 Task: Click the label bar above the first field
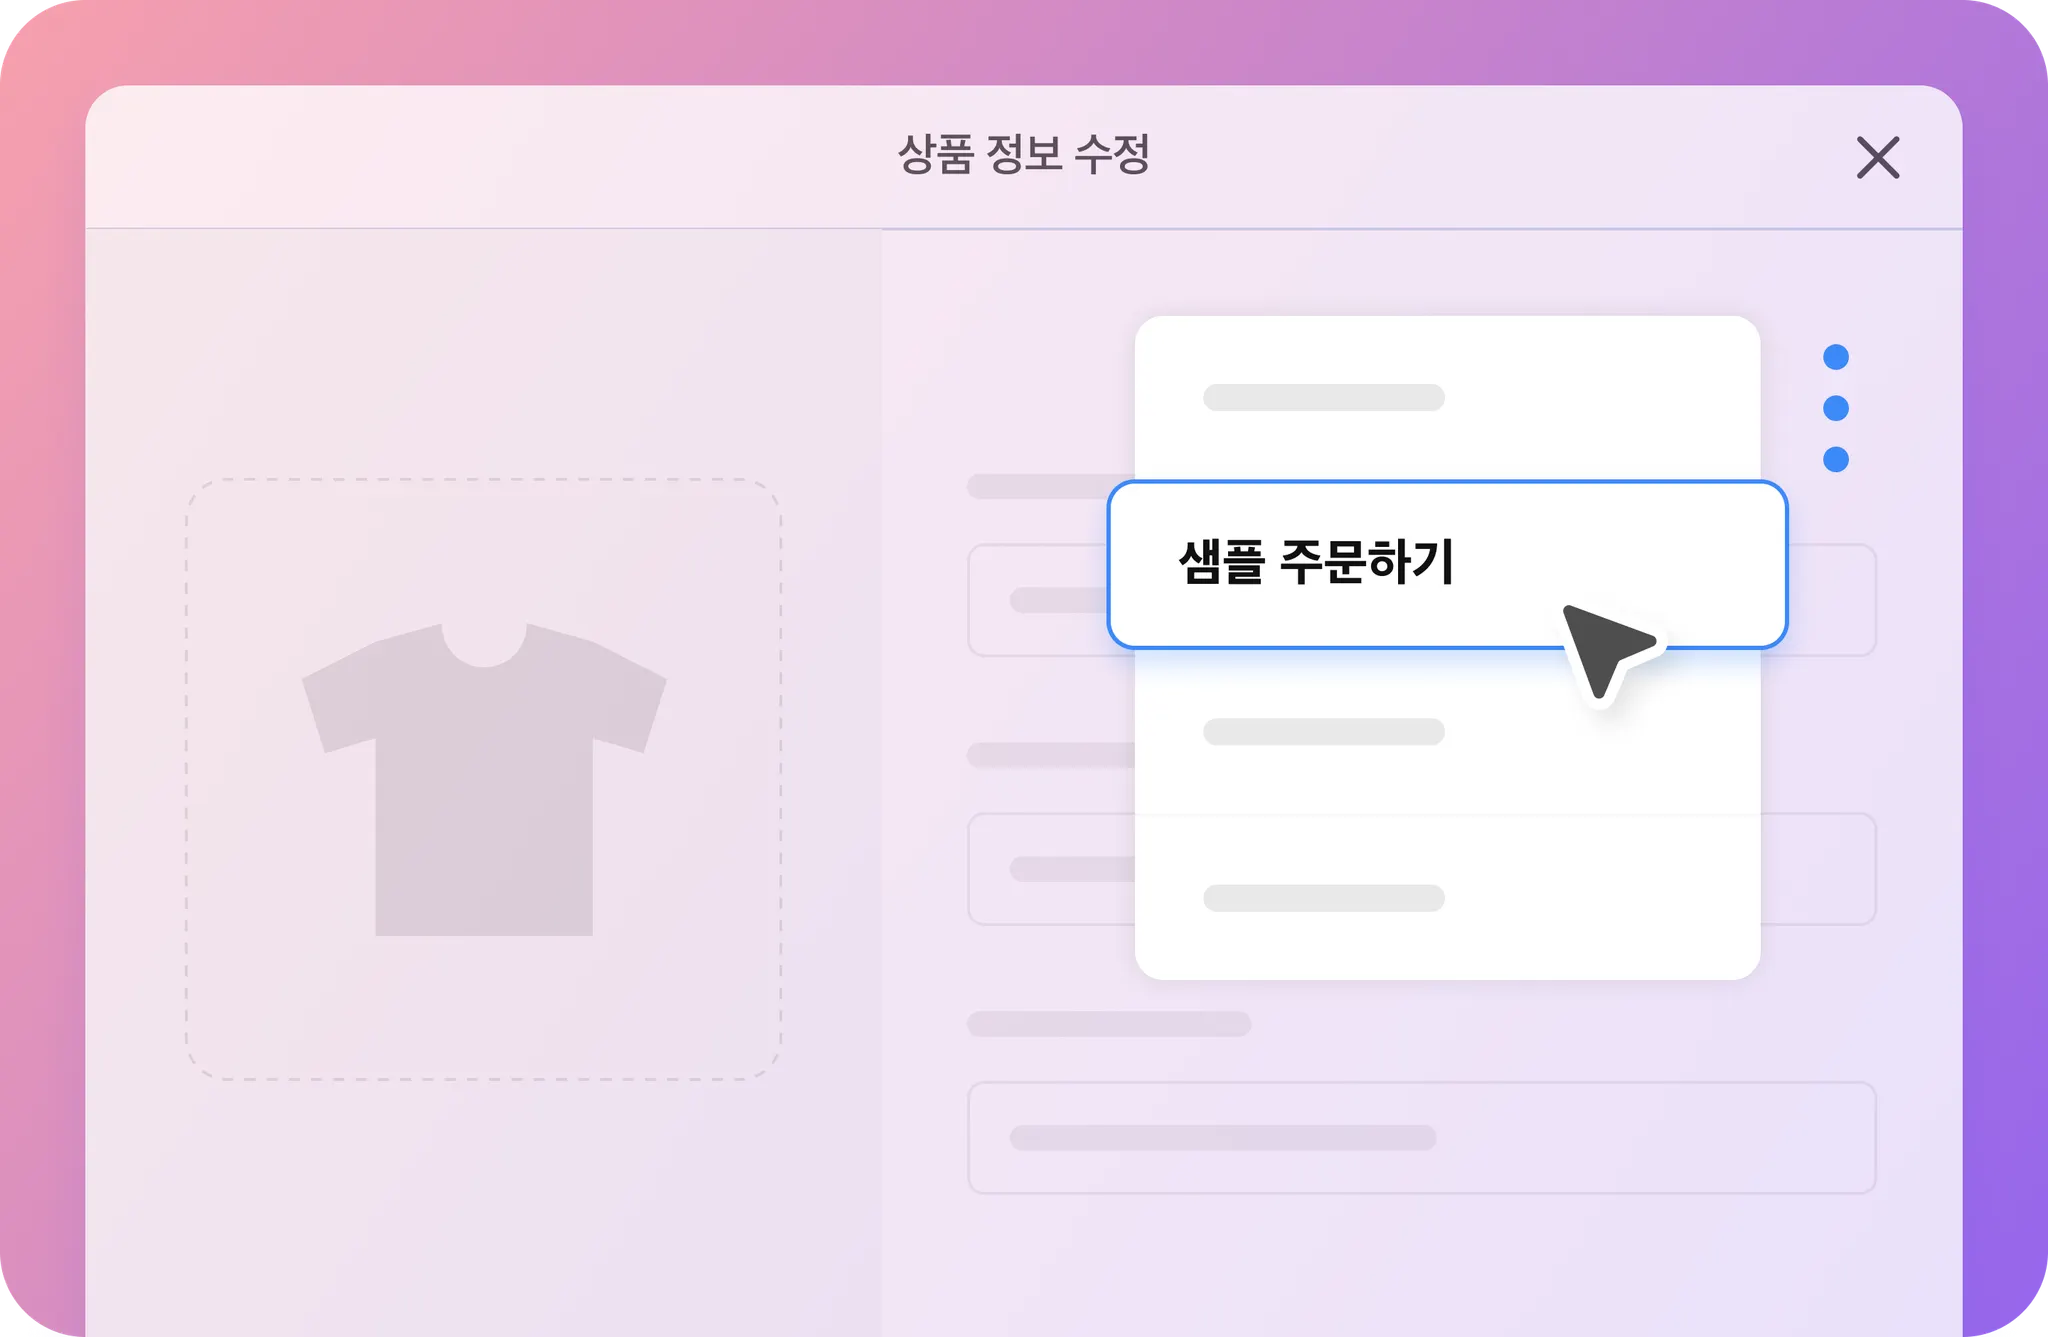[x=1050, y=486]
